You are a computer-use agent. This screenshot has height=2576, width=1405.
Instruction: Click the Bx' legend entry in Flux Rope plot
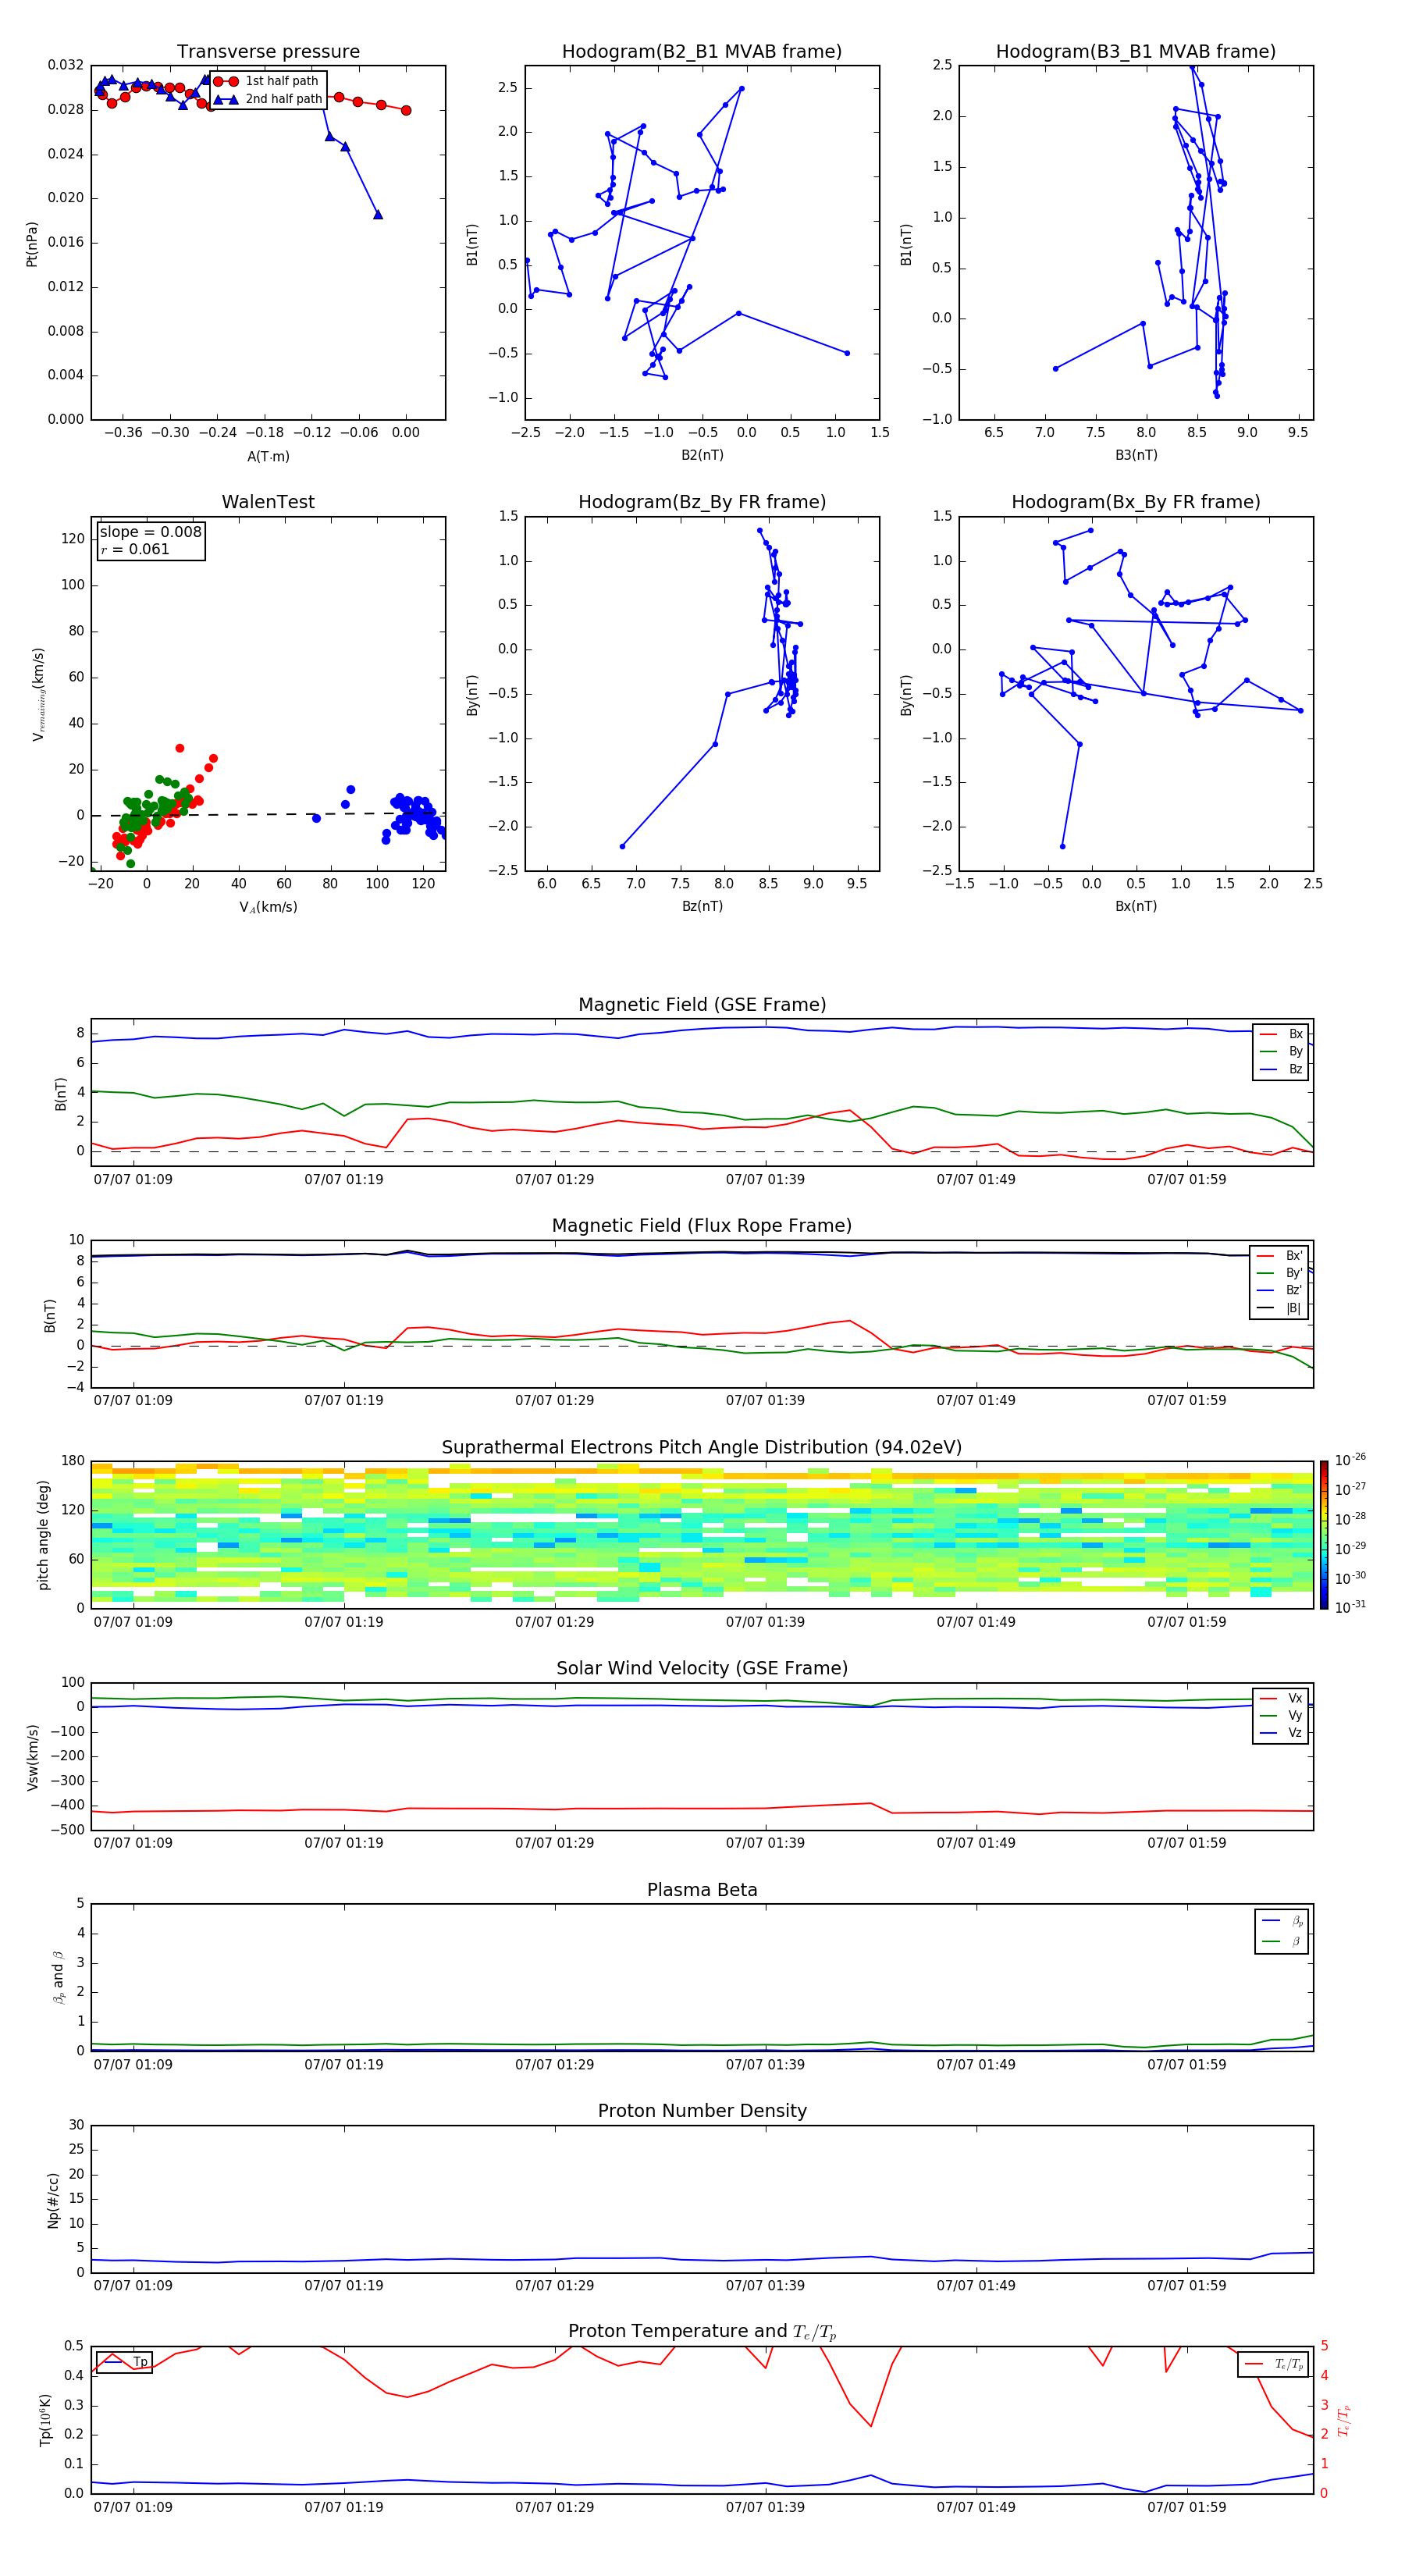point(1279,1256)
